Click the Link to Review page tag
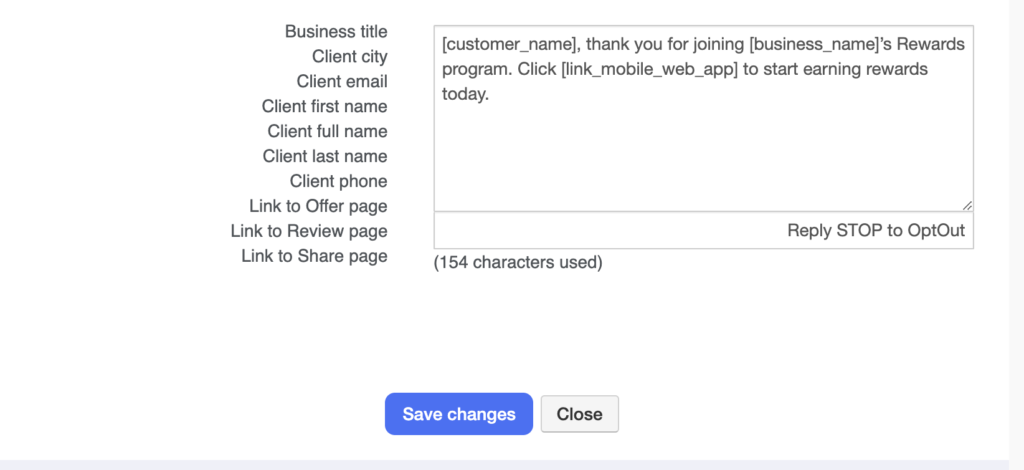 point(309,232)
